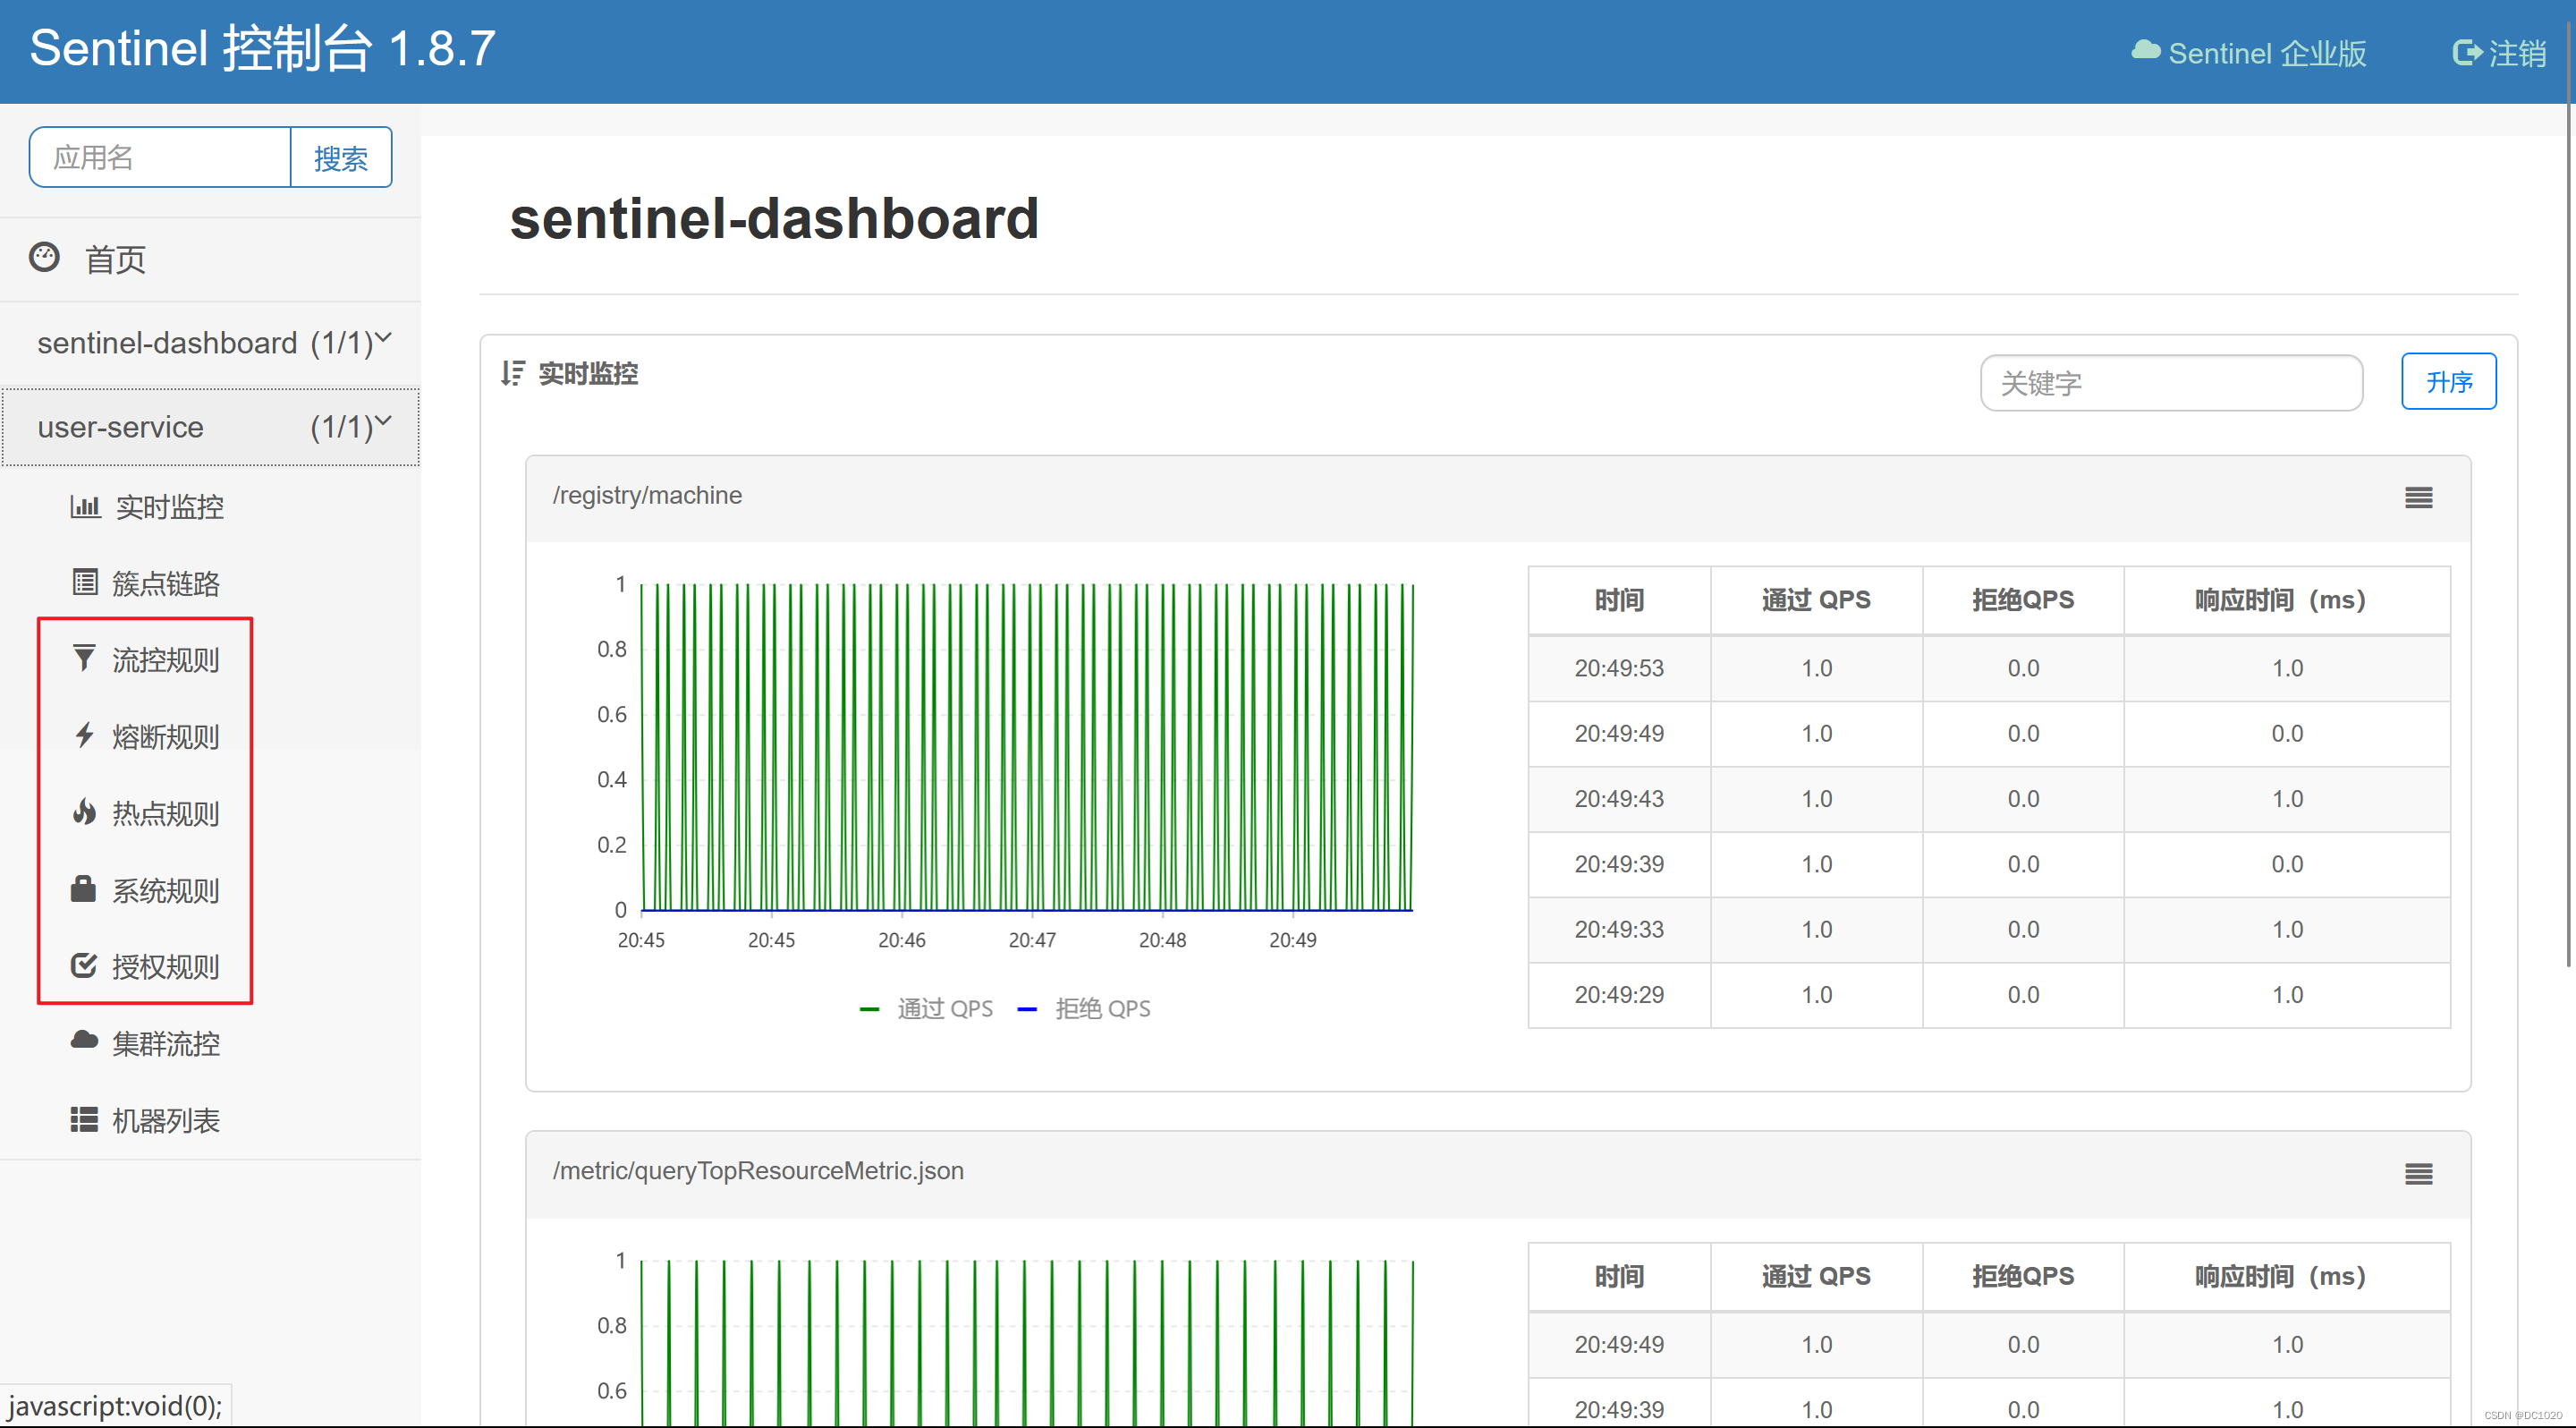Open the /registry/machine chart hamburger menu
This screenshot has width=2576, height=1428.
click(2418, 497)
